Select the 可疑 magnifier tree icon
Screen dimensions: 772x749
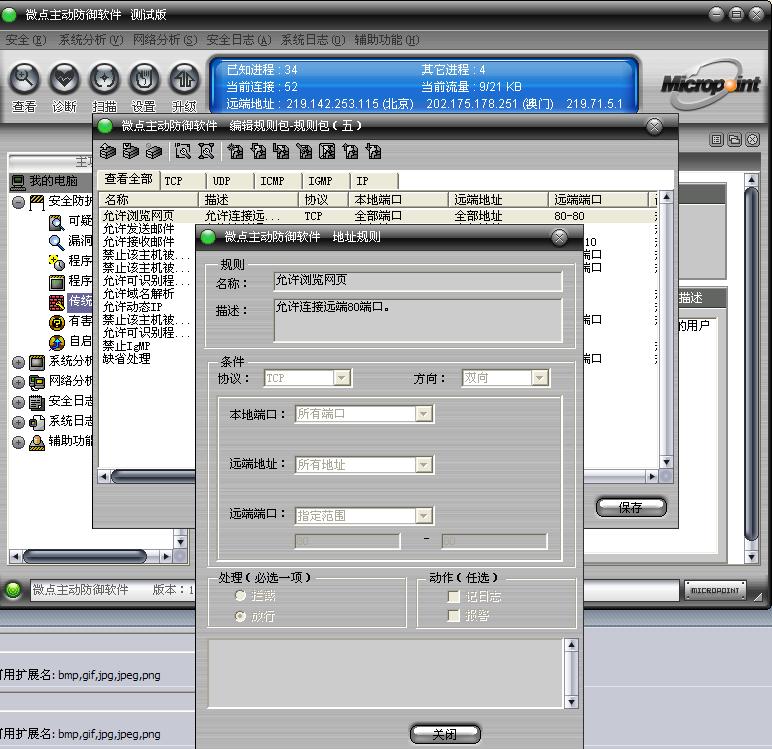57,223
